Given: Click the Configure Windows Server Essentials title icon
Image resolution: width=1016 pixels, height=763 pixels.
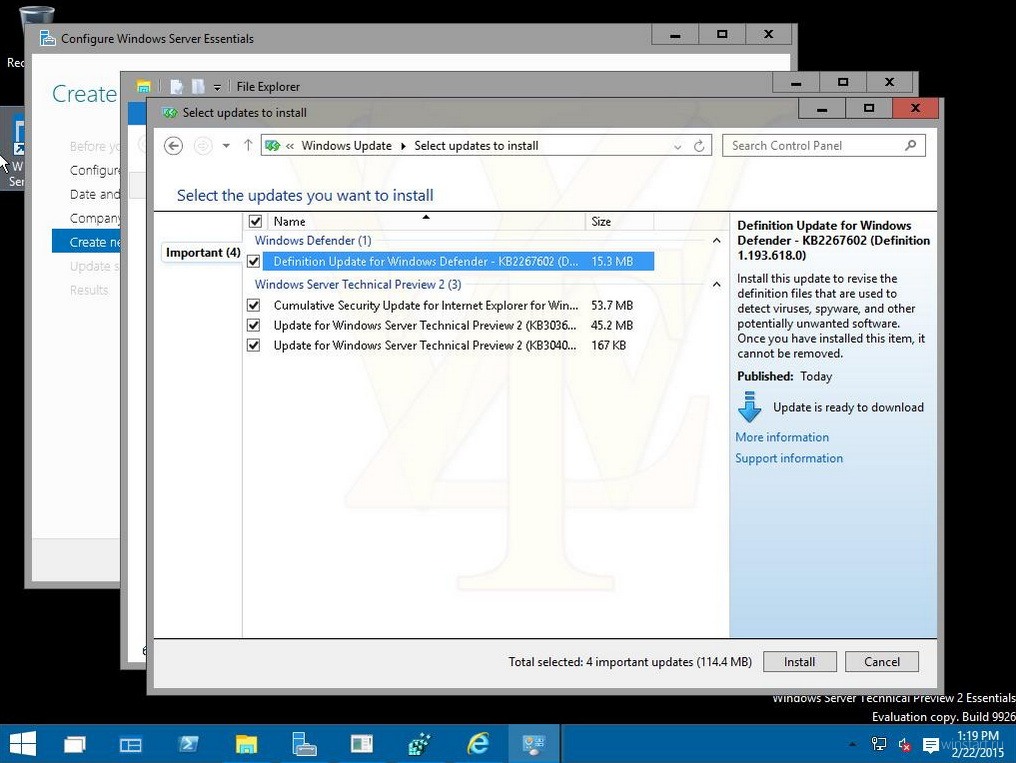Looking at the screenshot, I should tap(47, 38).
